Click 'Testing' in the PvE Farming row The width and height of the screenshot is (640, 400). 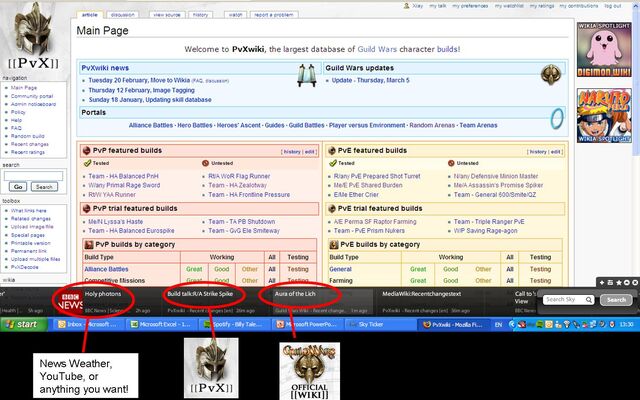[540, 281]
